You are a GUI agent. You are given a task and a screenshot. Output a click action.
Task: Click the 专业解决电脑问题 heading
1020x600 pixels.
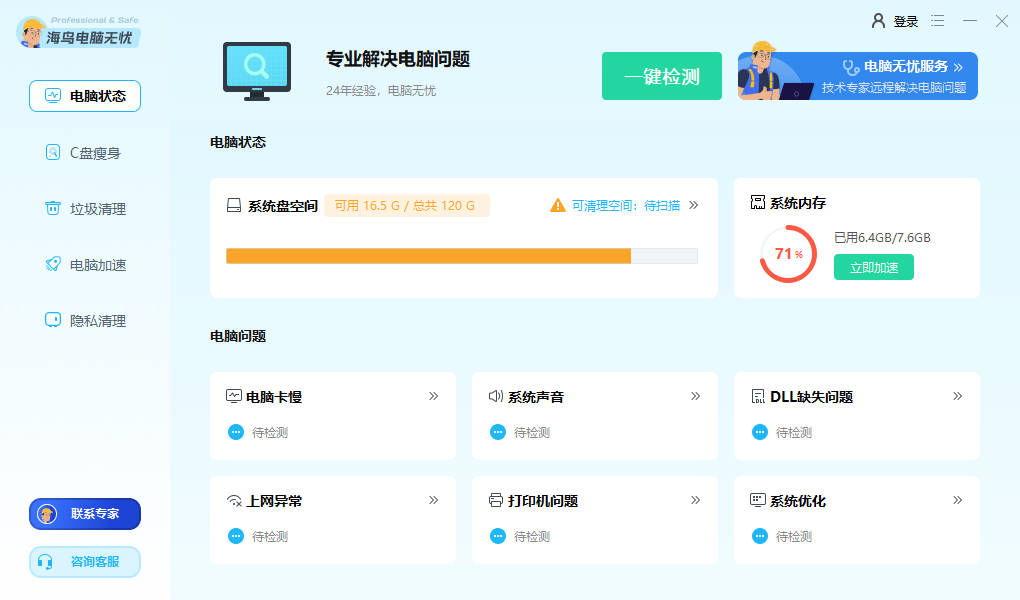pyautogui.click(x=398, y=59)
